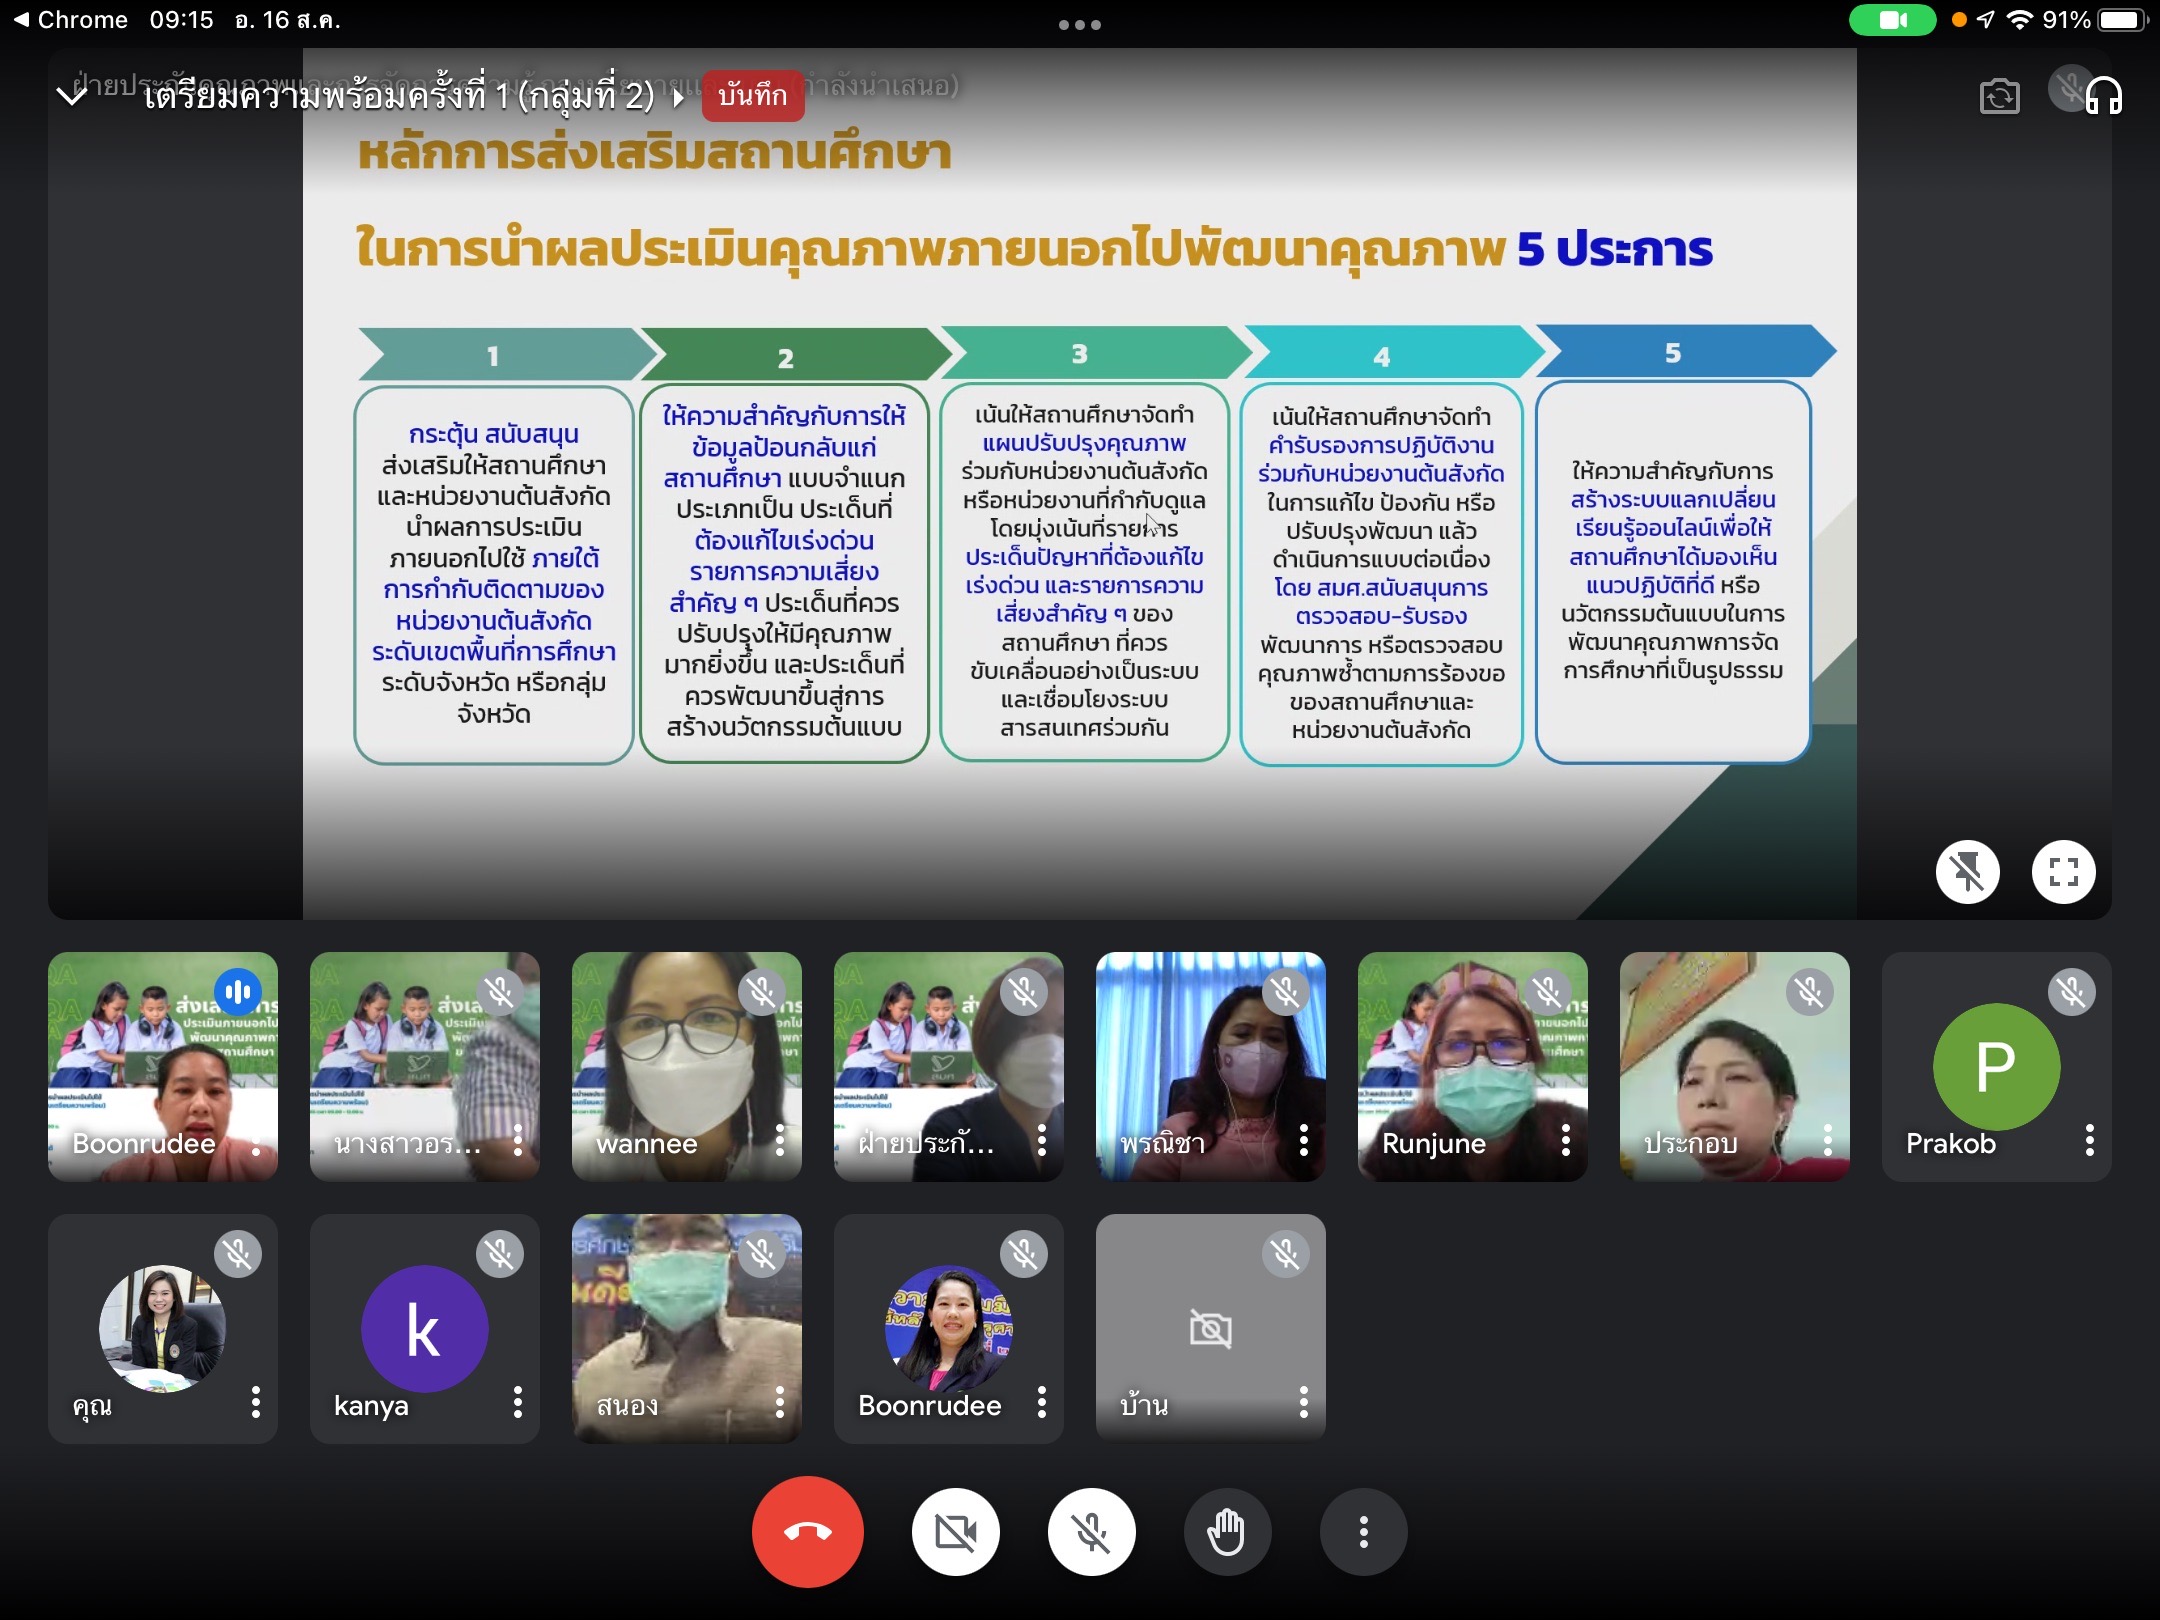The height and width of the screenshot is (1620, 2160).
Task: Unmute microphone in bottom control bar
Action: [1091, 1531]
